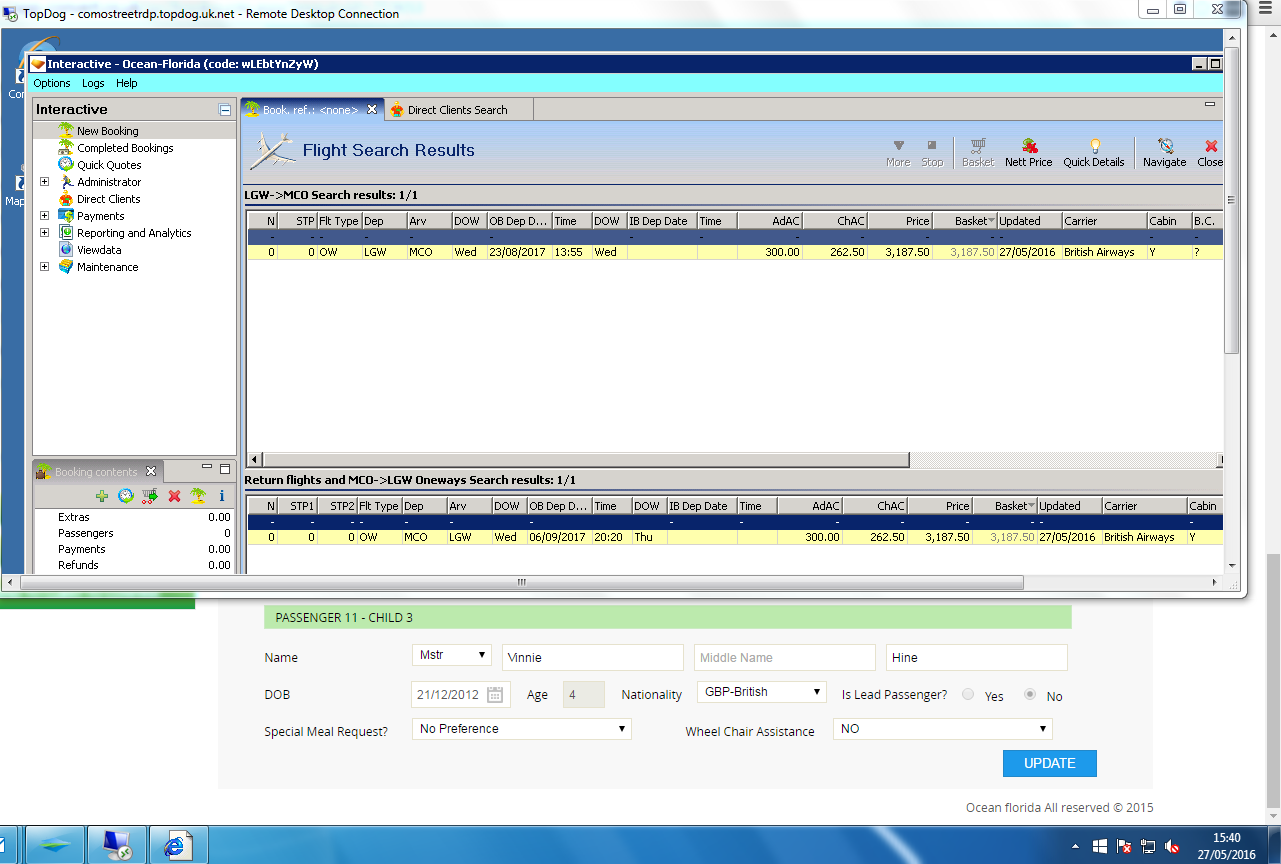The width and height of the screenshot is (1281, 864).
Task: Expand the Administrator tree node
Action: [44, 182]
